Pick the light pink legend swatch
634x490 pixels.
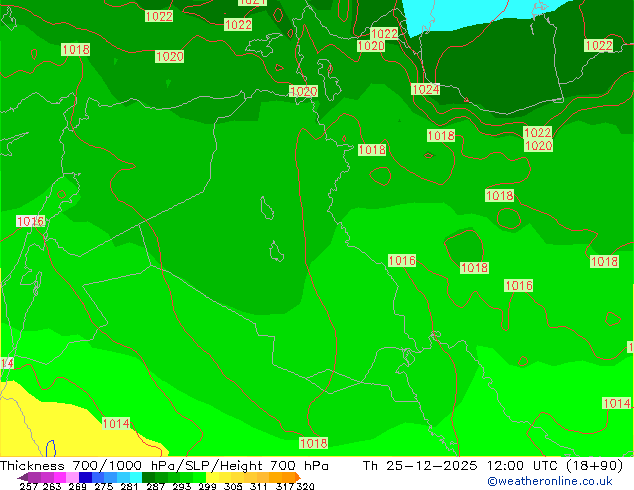click(72, 477)
